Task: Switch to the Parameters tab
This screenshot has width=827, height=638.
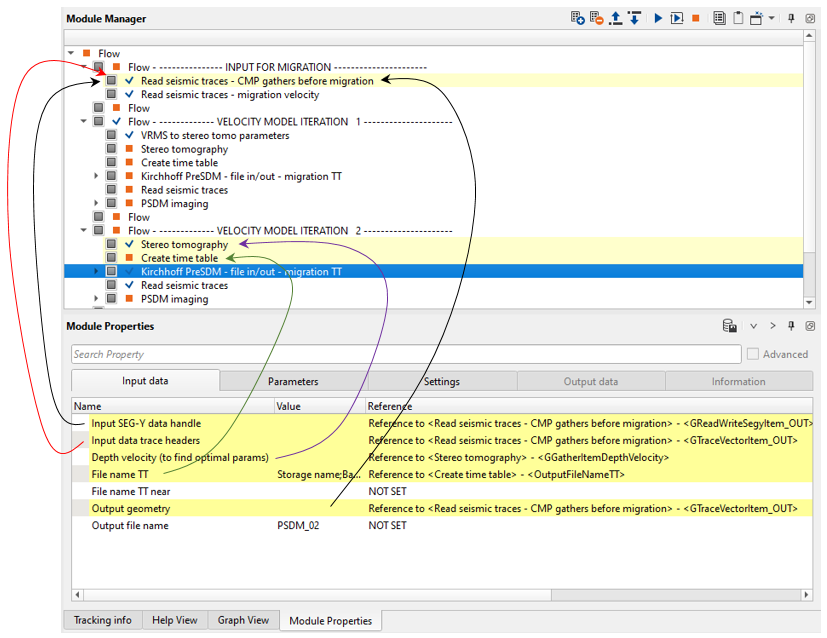Action: click(x=293, y=381)
